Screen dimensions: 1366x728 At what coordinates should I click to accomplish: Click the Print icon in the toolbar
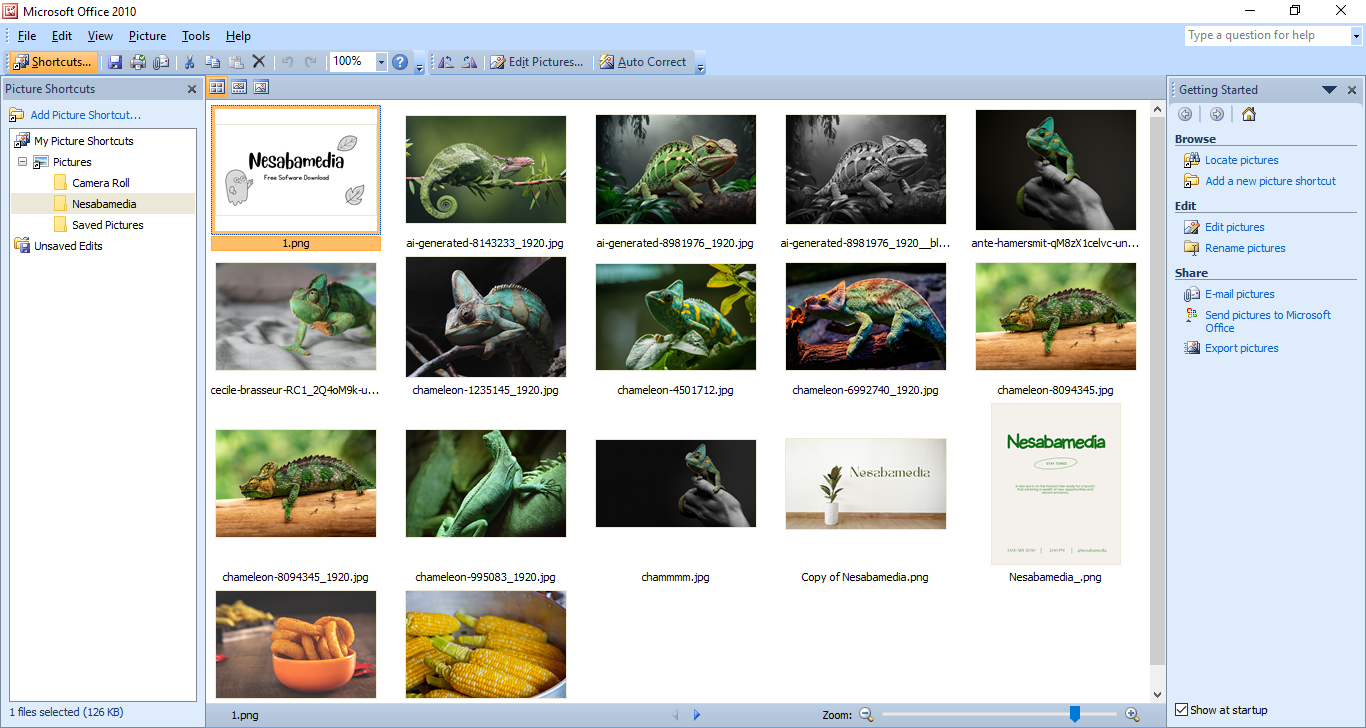pyautogui.click(x=138, y=62)
